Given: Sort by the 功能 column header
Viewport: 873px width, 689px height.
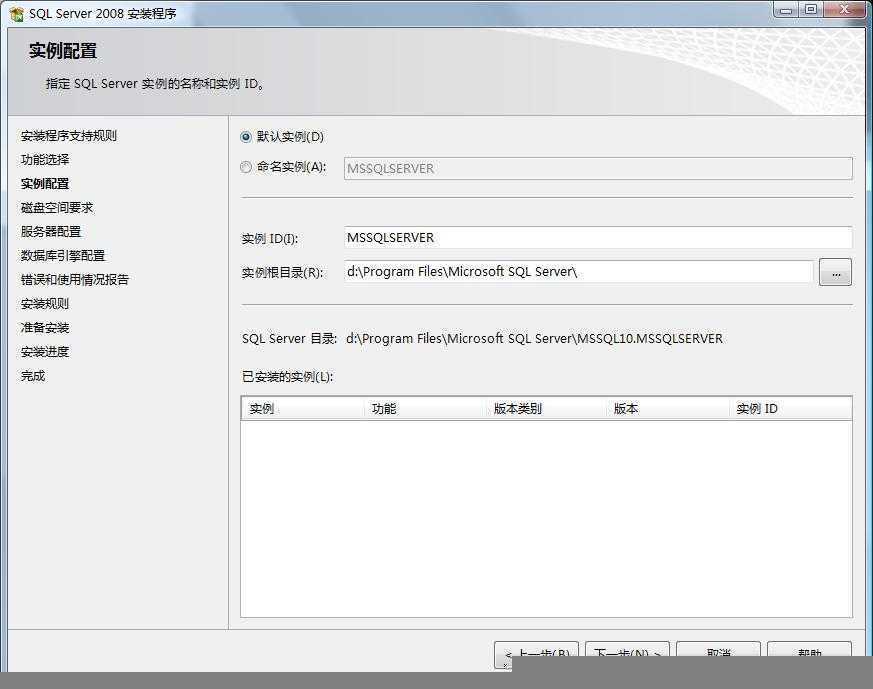Looking at the screenshot, I should tap(425, 409).
